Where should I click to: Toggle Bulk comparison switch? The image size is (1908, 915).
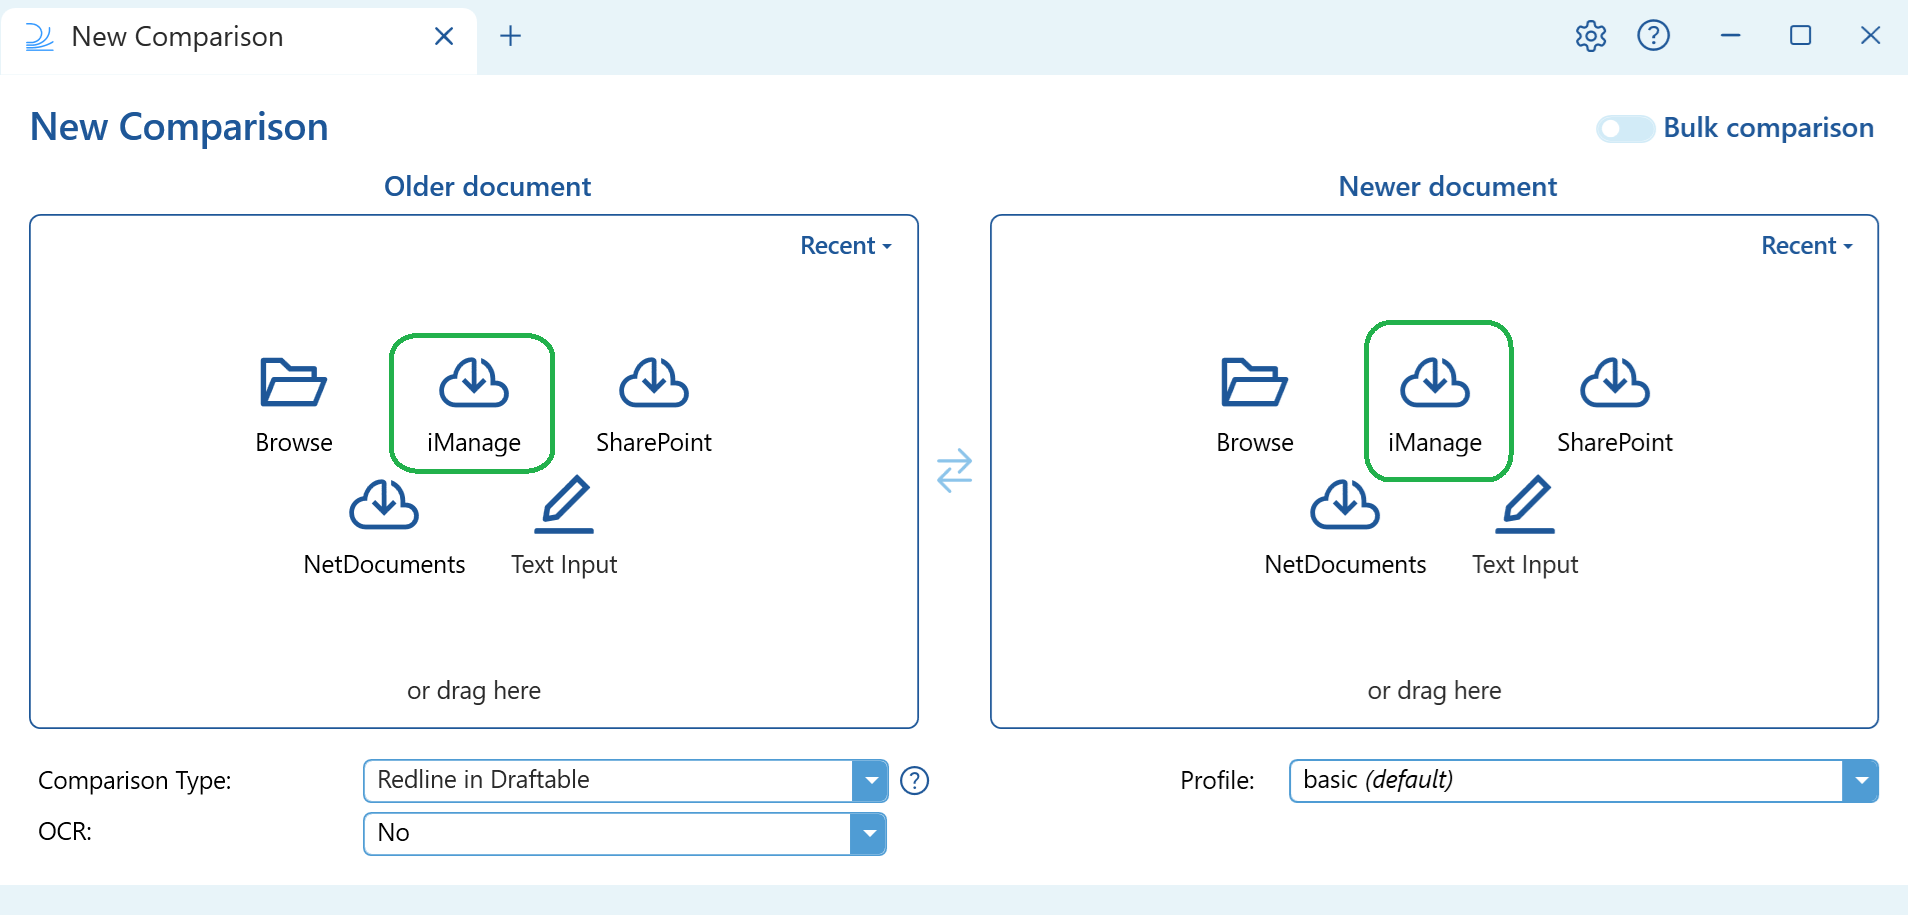[x=1624, y=129]
